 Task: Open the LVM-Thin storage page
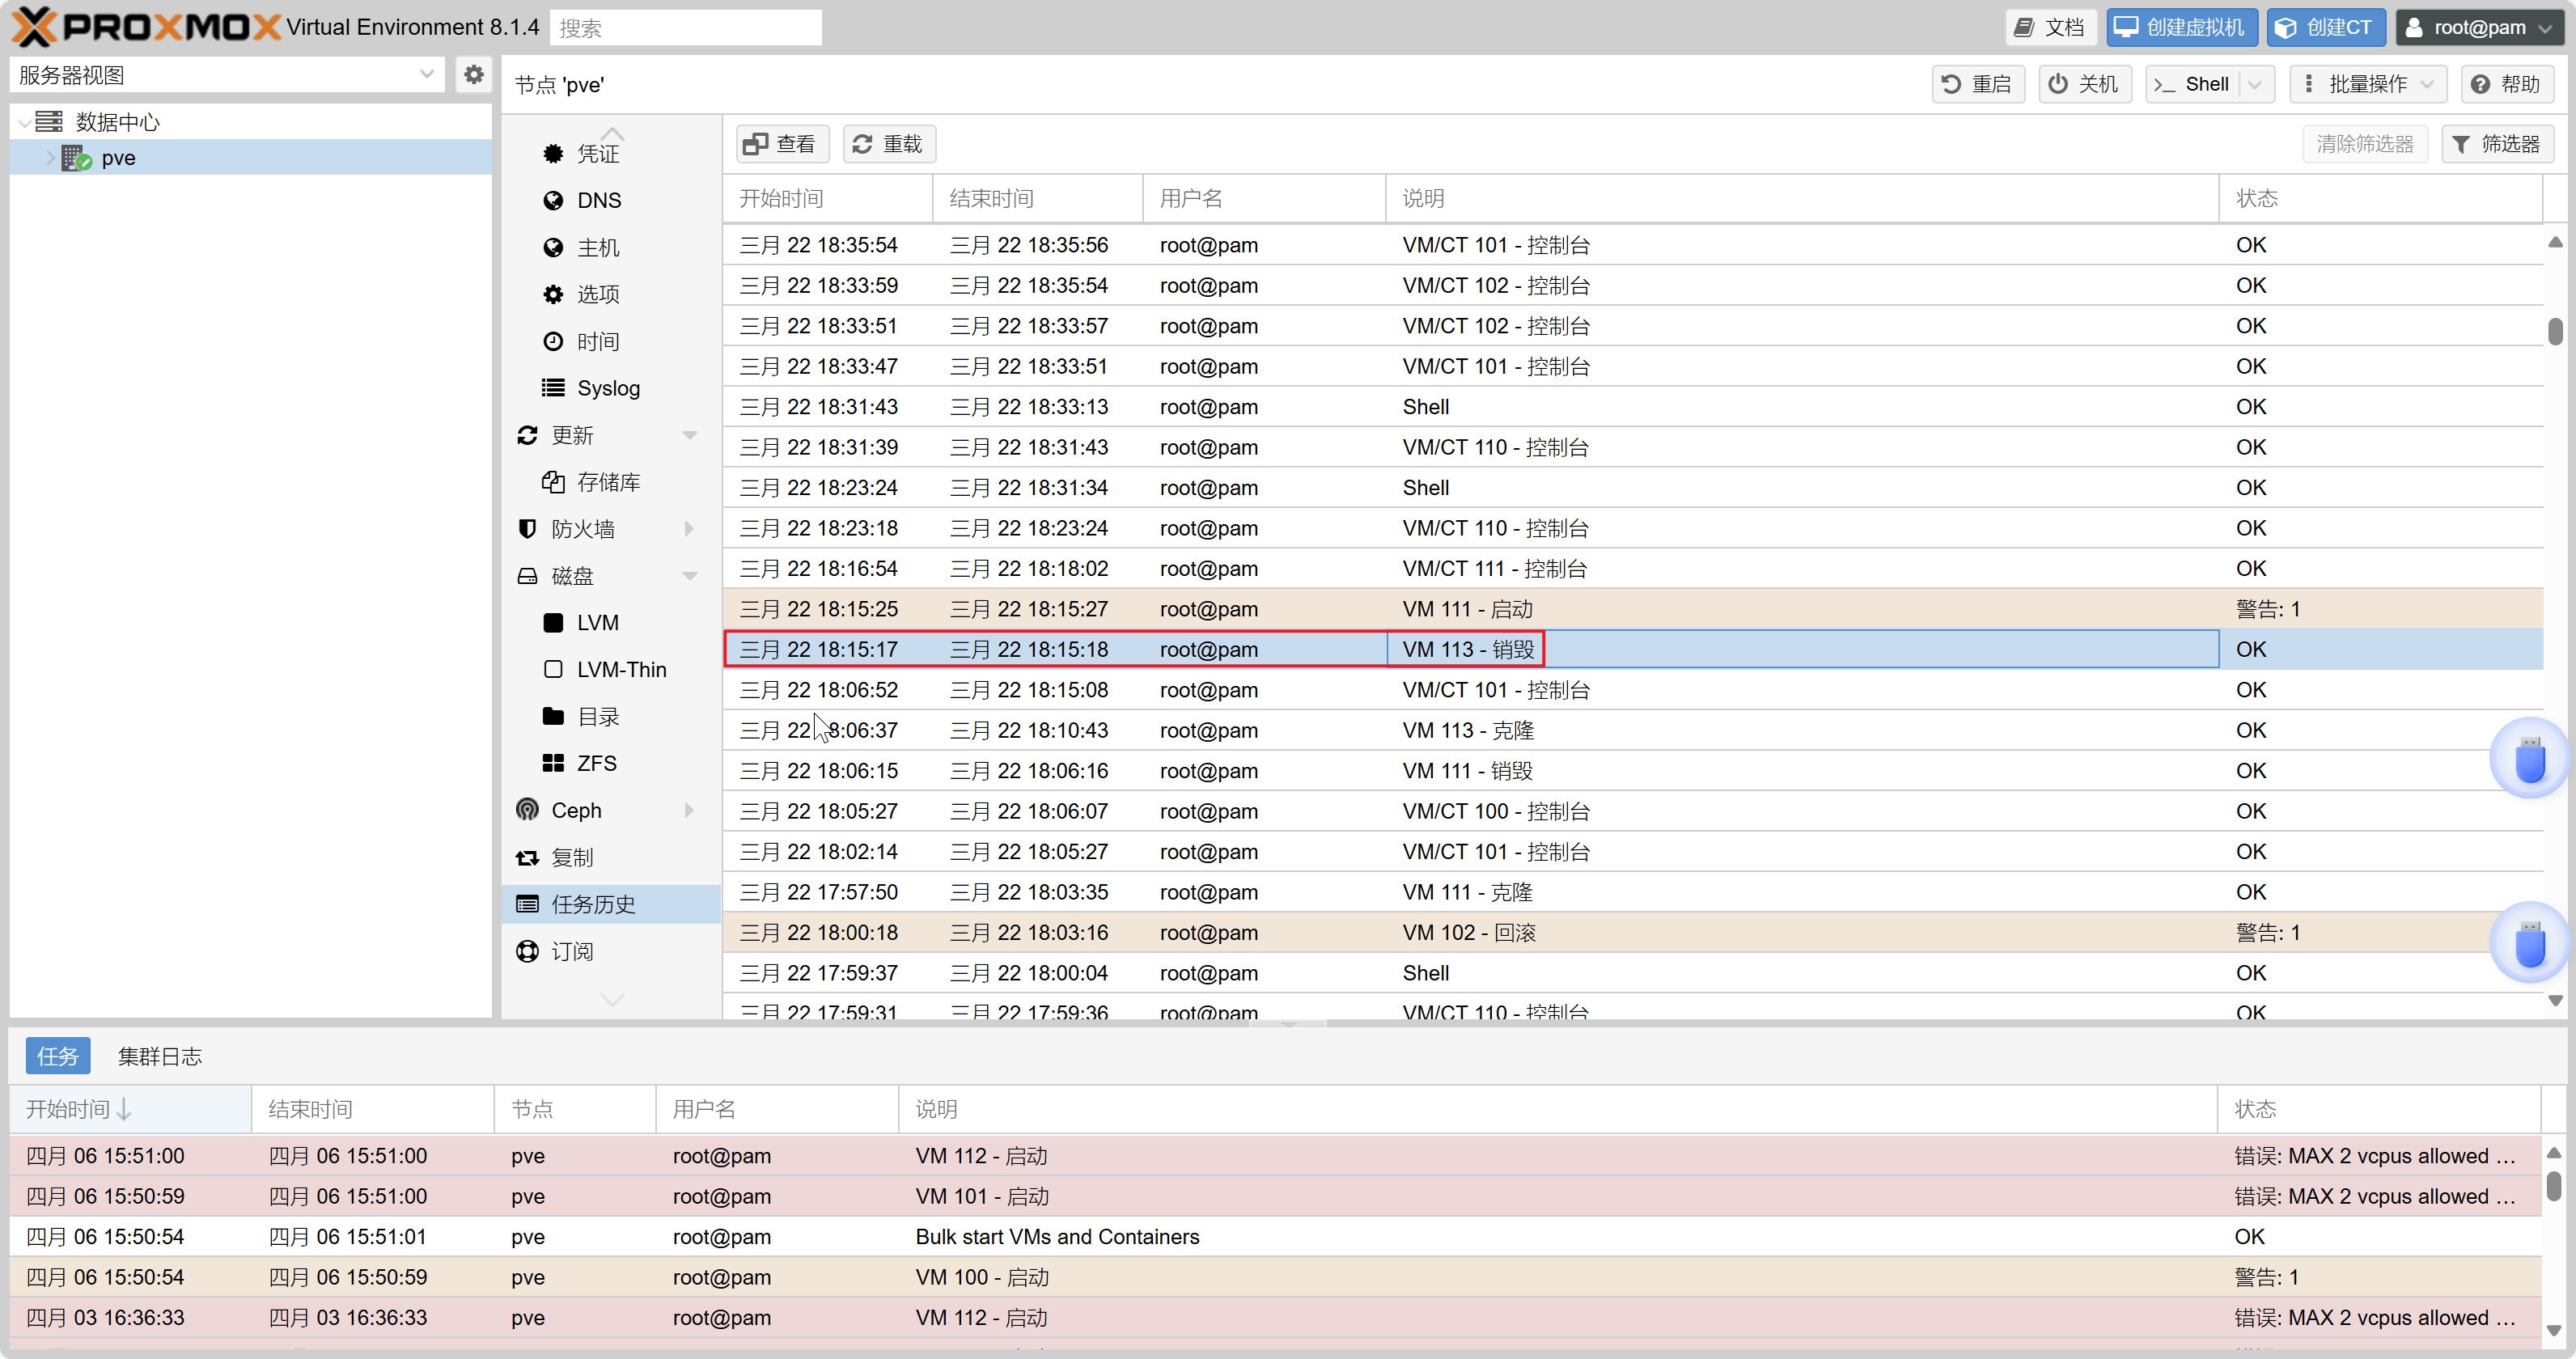click(x=620, y=669)
